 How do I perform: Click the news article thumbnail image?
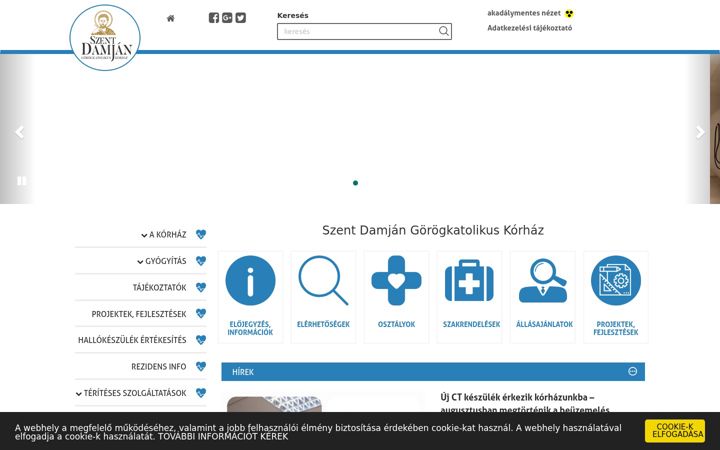274,405
